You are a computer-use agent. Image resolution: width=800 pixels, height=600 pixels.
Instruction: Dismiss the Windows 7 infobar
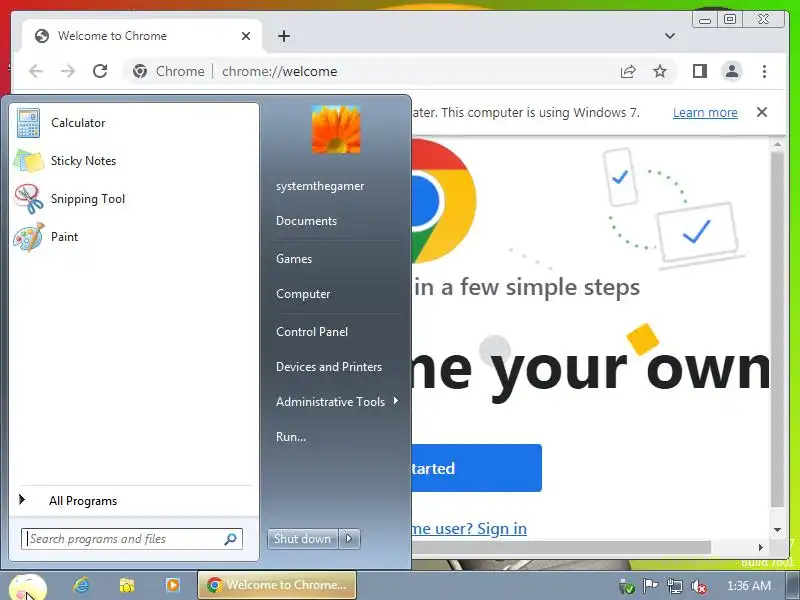(762, 112)
